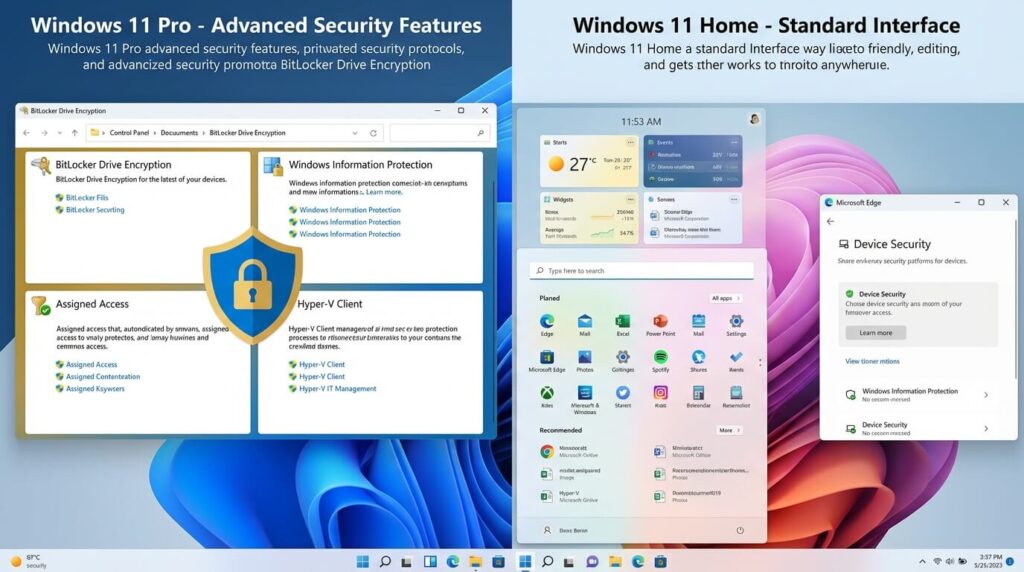Select Docuuments in the breadcrumb
The width and height of the screenshot is (1024, 572).
(x=179, y=133)
